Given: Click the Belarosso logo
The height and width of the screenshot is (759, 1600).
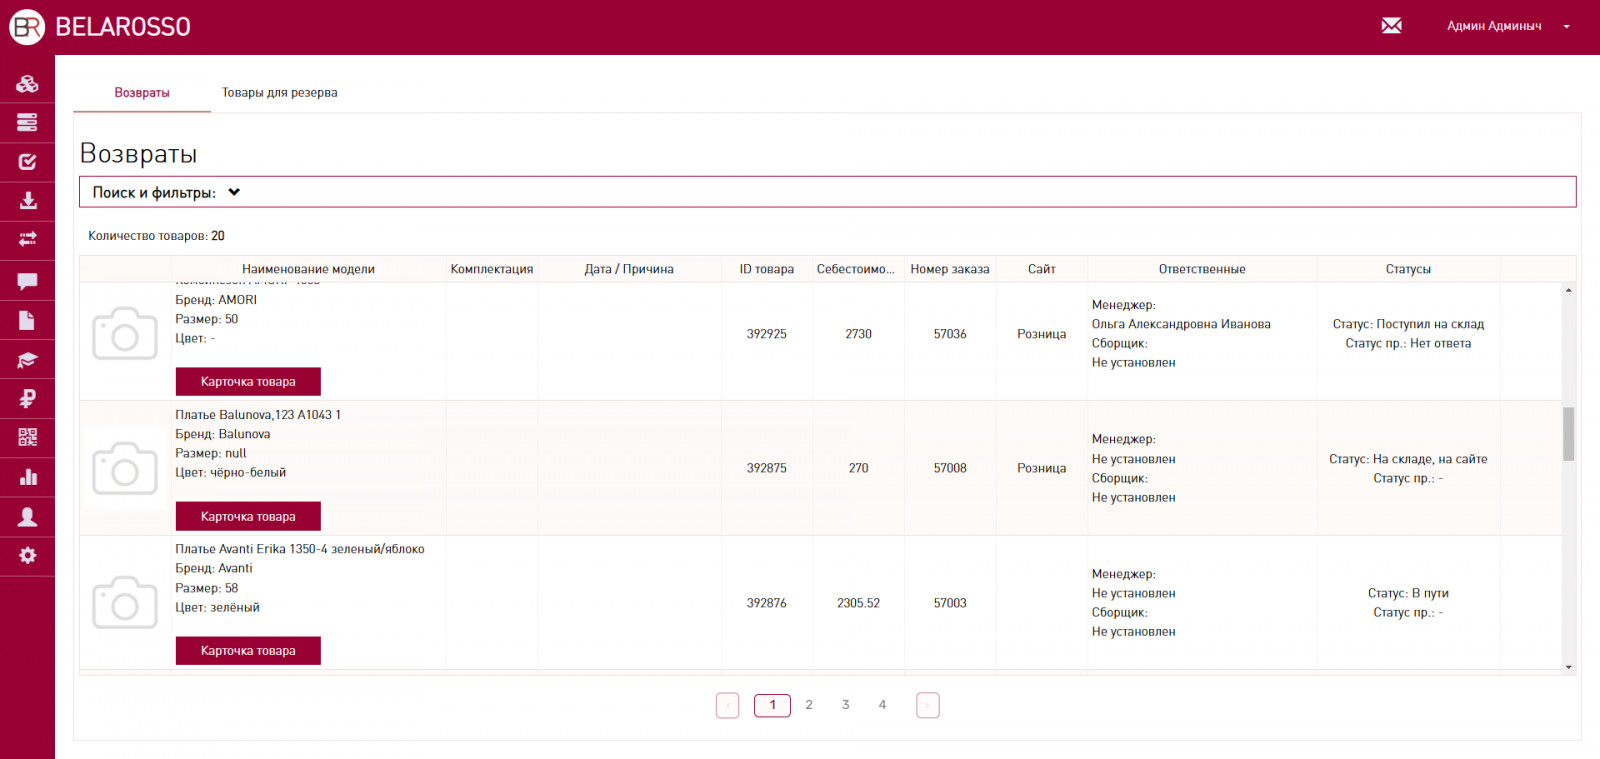Looking at the screenshot, I should 100,27.
